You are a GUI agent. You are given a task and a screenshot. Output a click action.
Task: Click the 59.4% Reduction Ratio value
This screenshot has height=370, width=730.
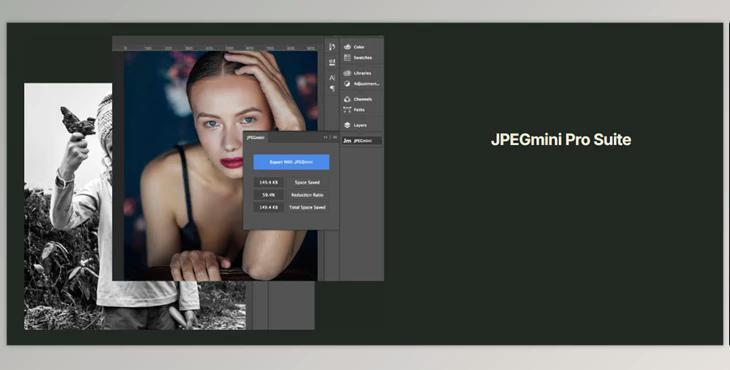pos(269,195)
